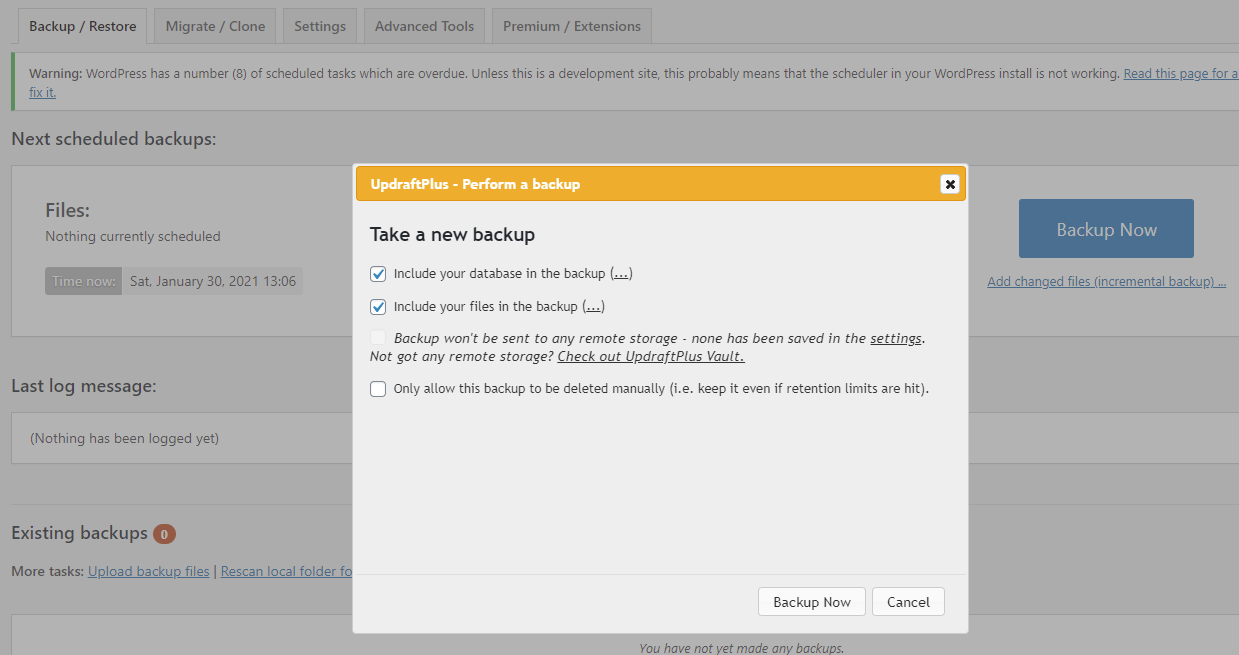Toggle the disabled remote storage checkbox
This screenshot has width=1239, height=655.
pos(378,338)
